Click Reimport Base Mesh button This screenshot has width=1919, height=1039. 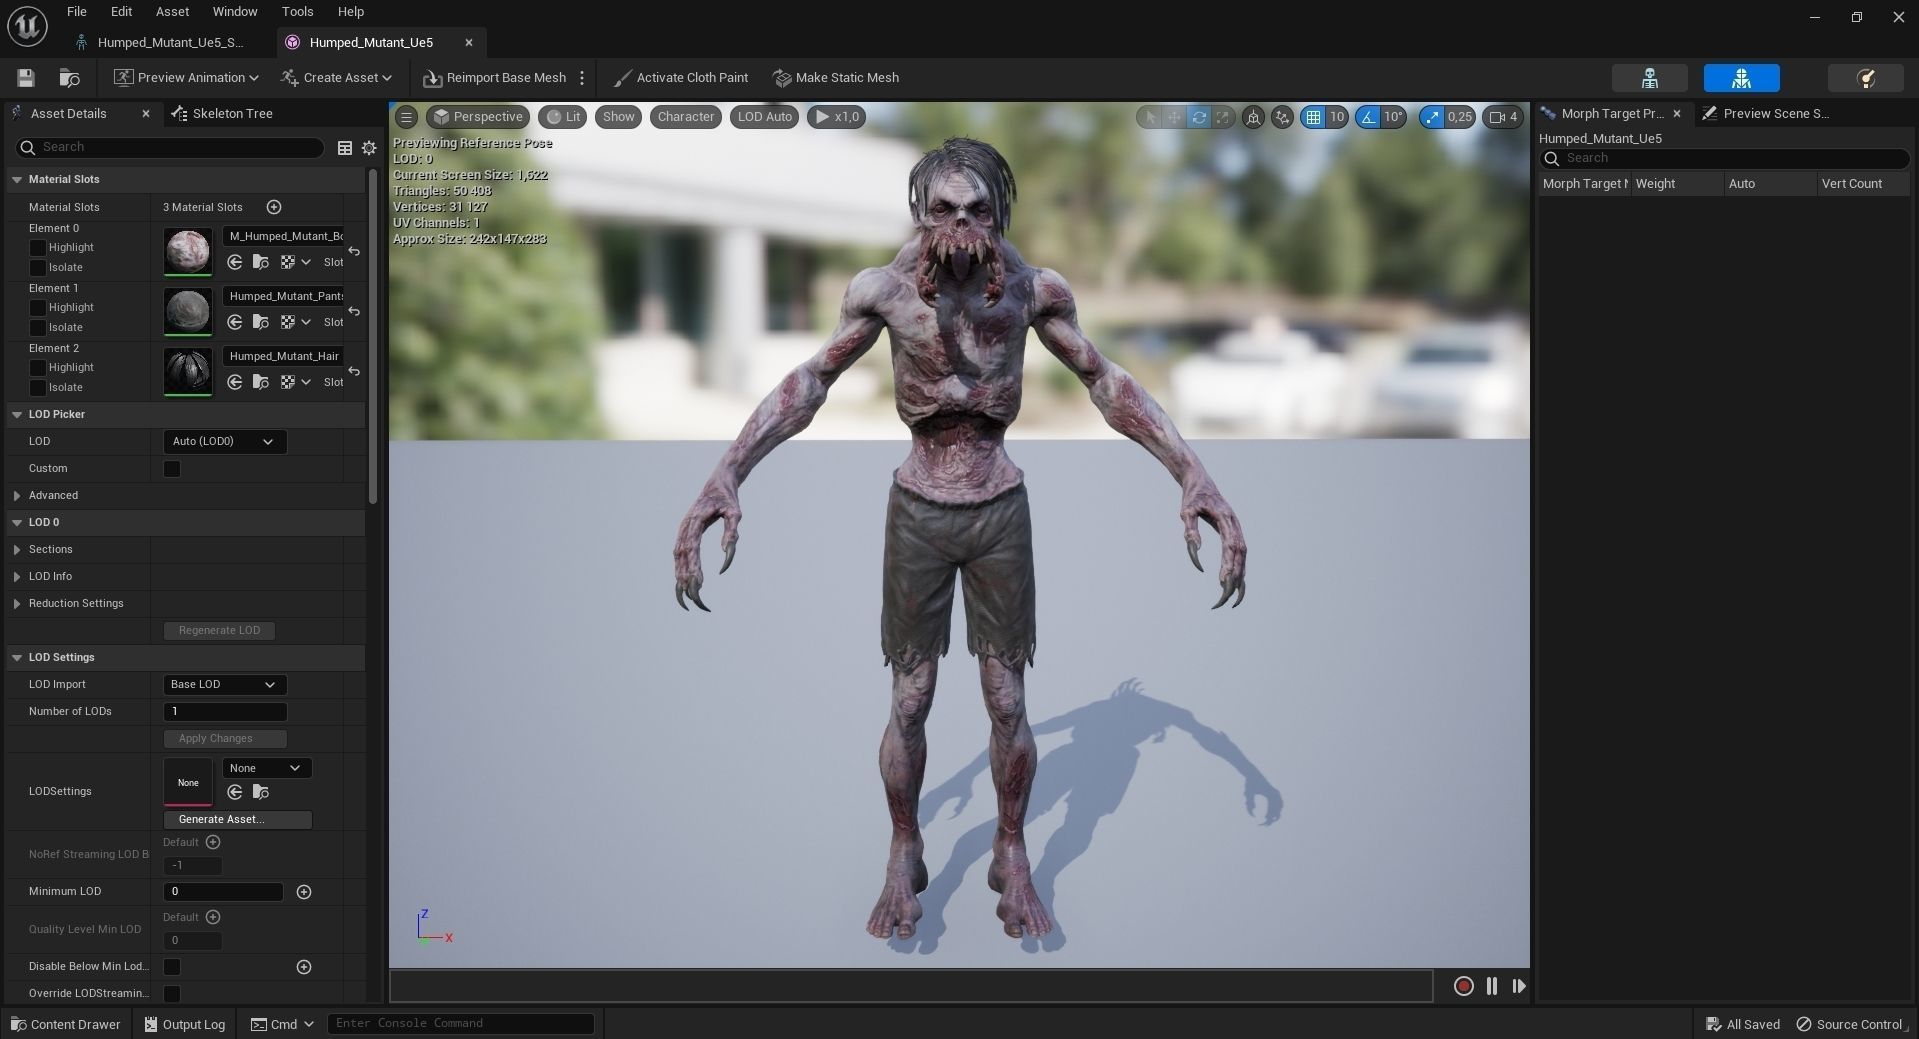(495, 78)
